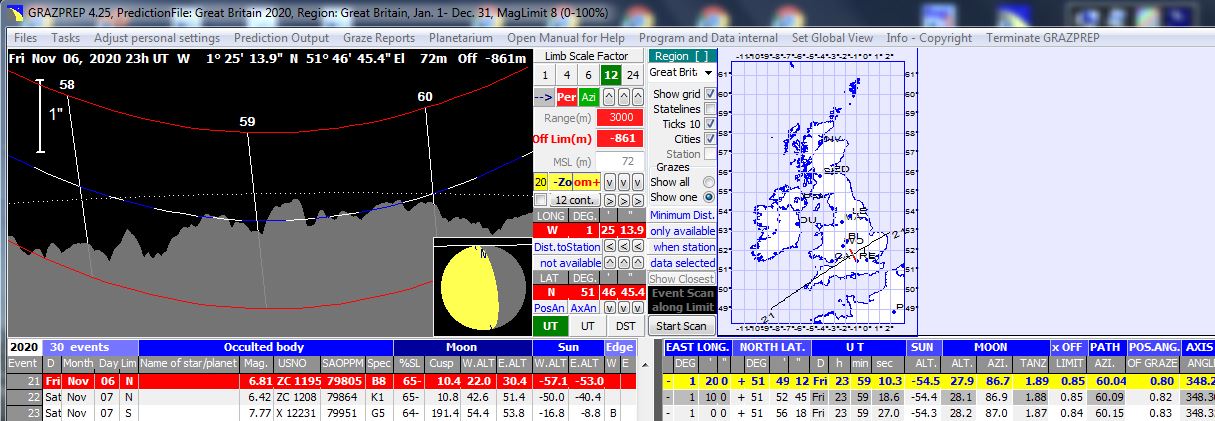Click the green Azi mode button

coord(590,97)
